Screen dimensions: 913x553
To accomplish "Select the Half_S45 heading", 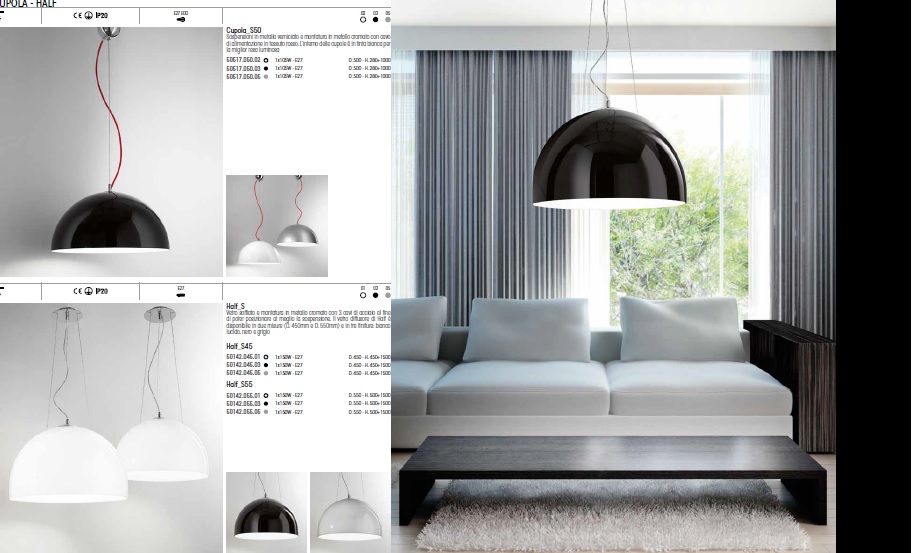I will pos(239,346).
